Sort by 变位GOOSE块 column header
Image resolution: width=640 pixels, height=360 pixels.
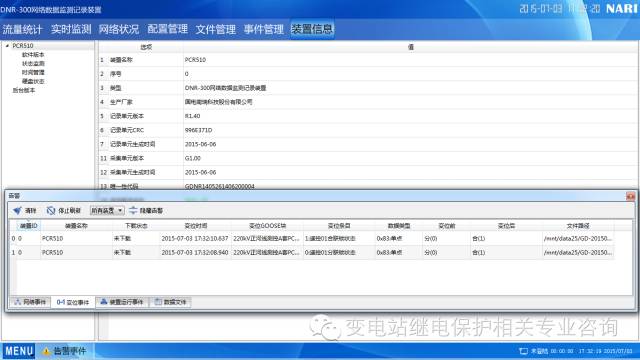pyautogui.click(x=267, y=226)
